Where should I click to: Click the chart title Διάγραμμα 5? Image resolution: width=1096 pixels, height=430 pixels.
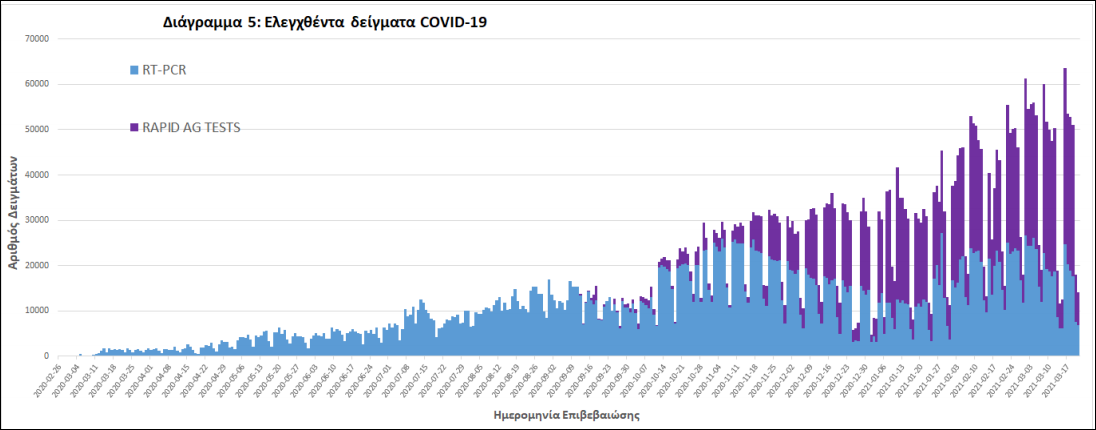(x=325, y=22)
